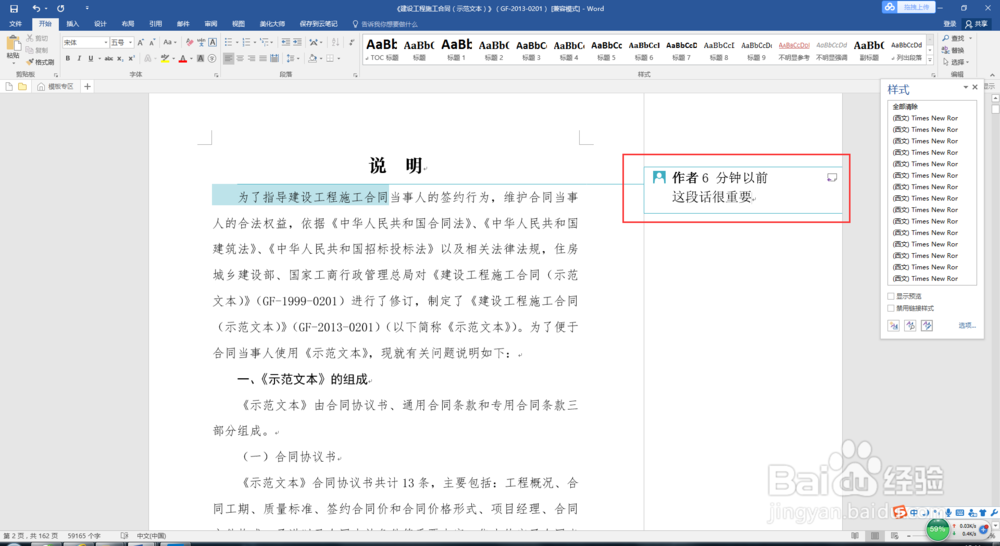Toggle bold formatting
Screen dimensions: 1000x546
[x=68, y=58]
